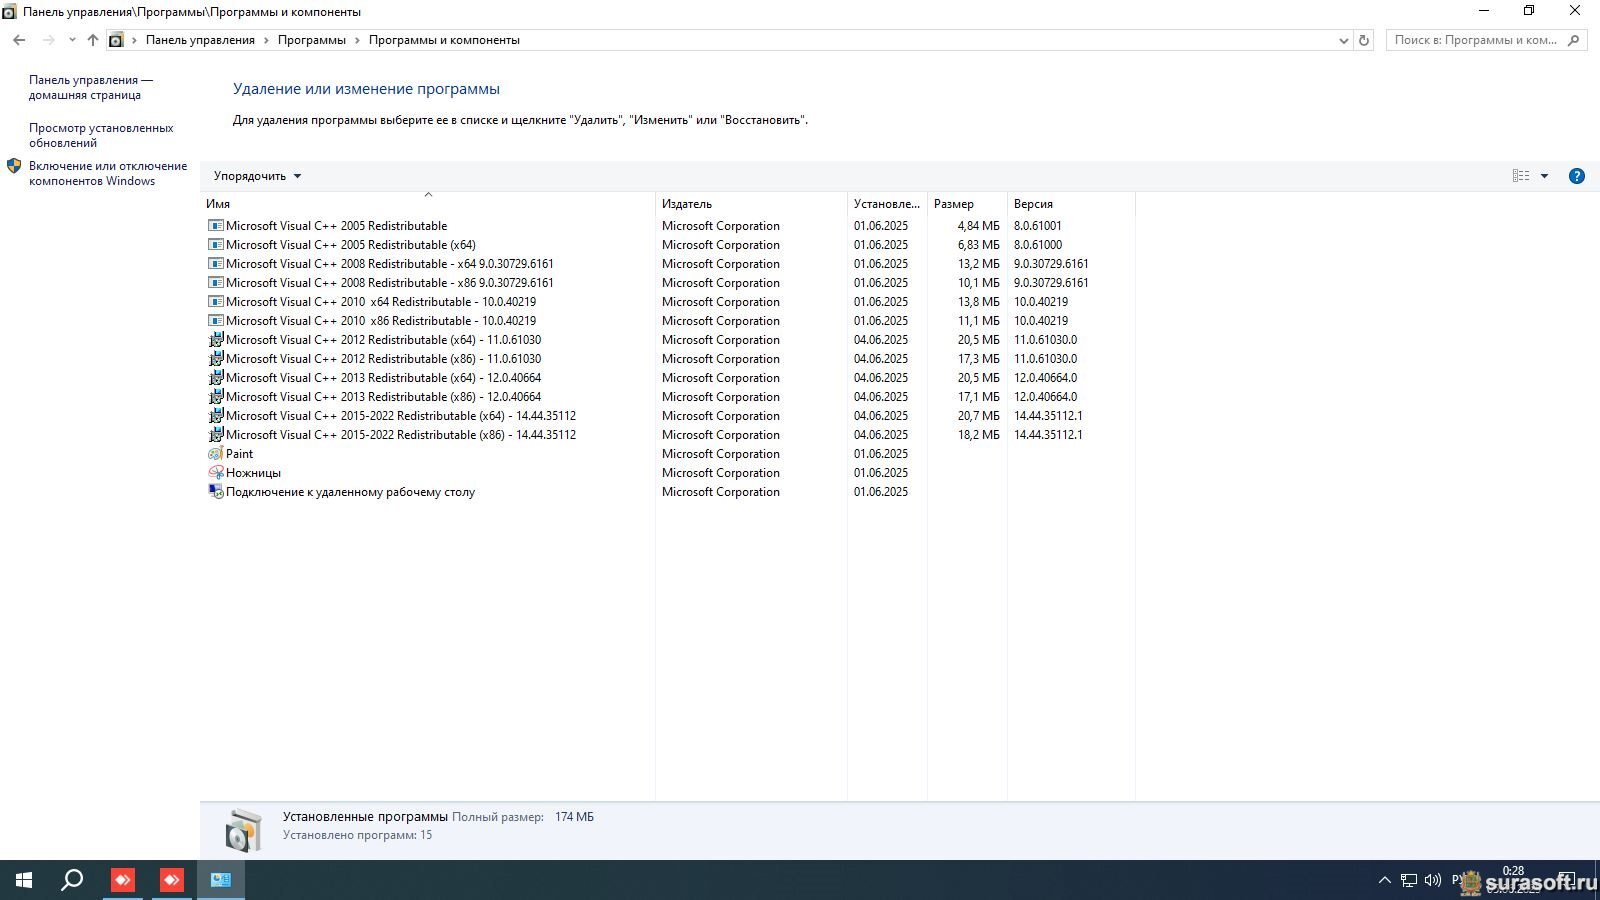
Task: Click the remote desktop connection icon
Action: [215, 492]
